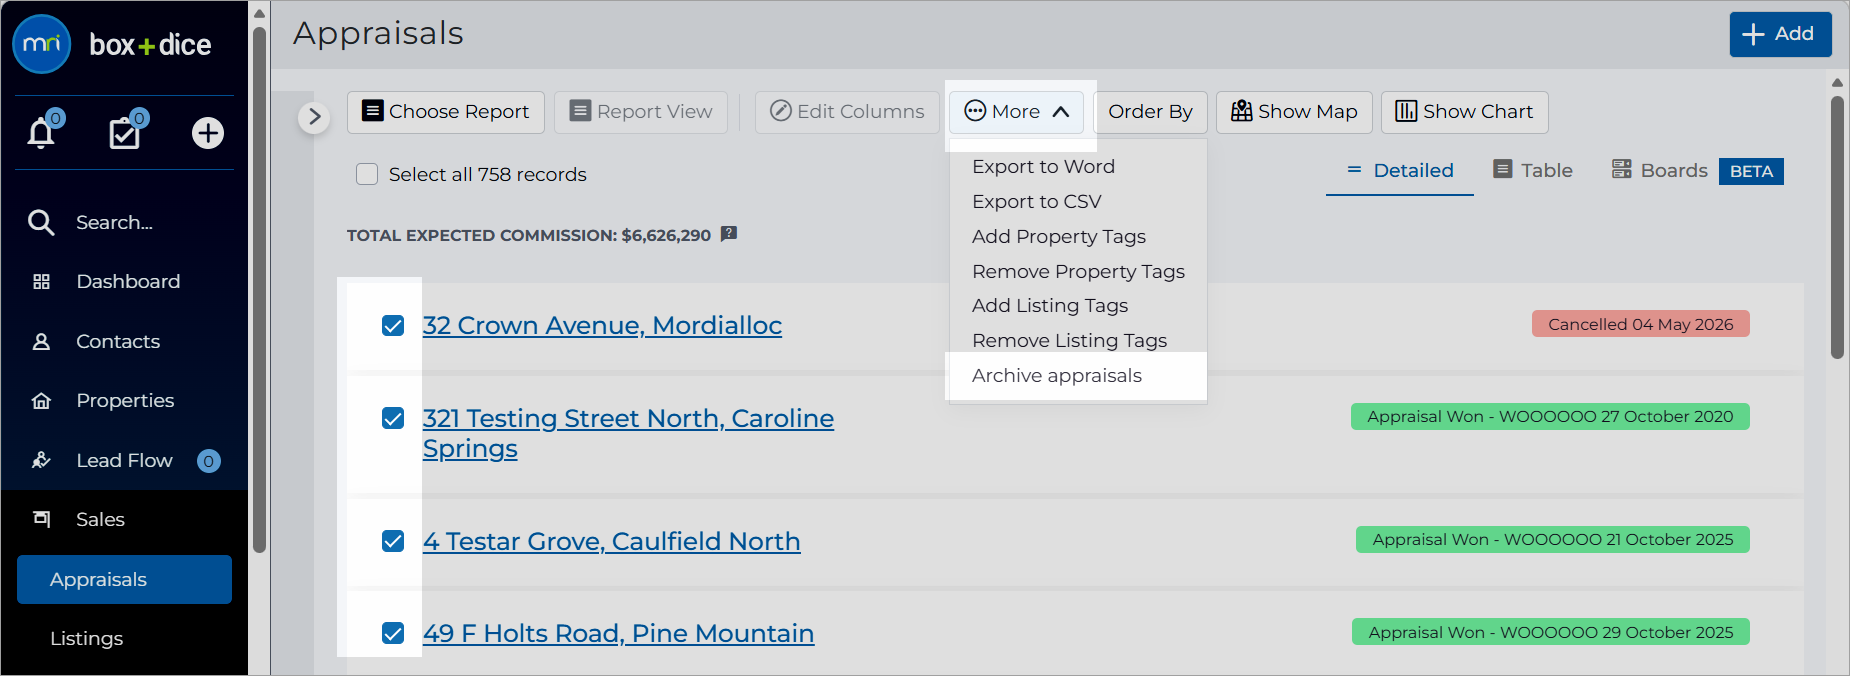Tick the Select all 758 records checkbox
Image resolution: width=1850 pixels, height=676 pixels.
coord(367,174)
